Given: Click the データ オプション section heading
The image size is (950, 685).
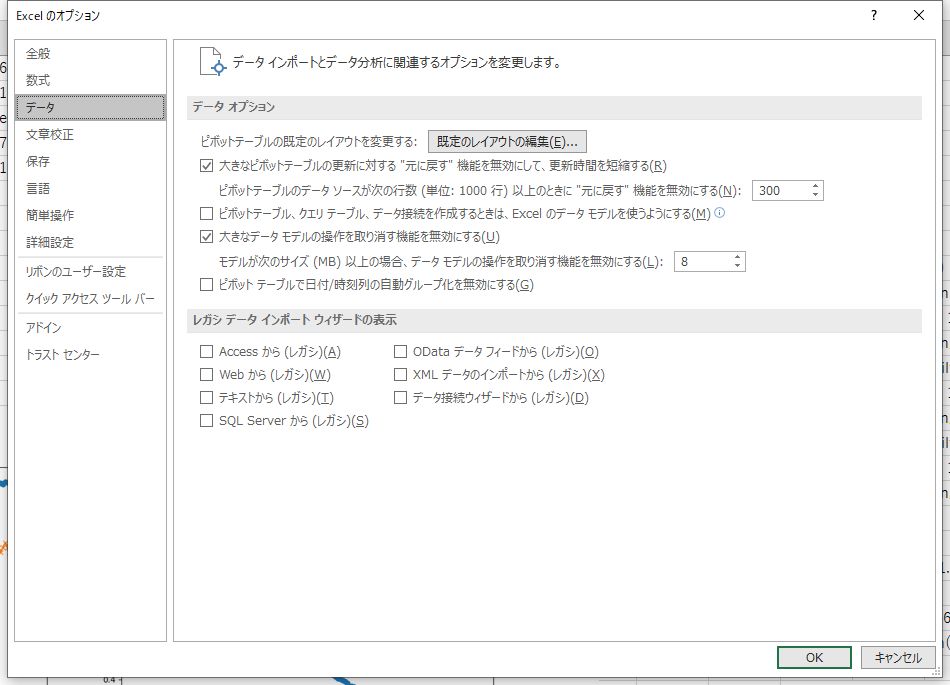Looking at the screenshot, I should coord(234,107).
